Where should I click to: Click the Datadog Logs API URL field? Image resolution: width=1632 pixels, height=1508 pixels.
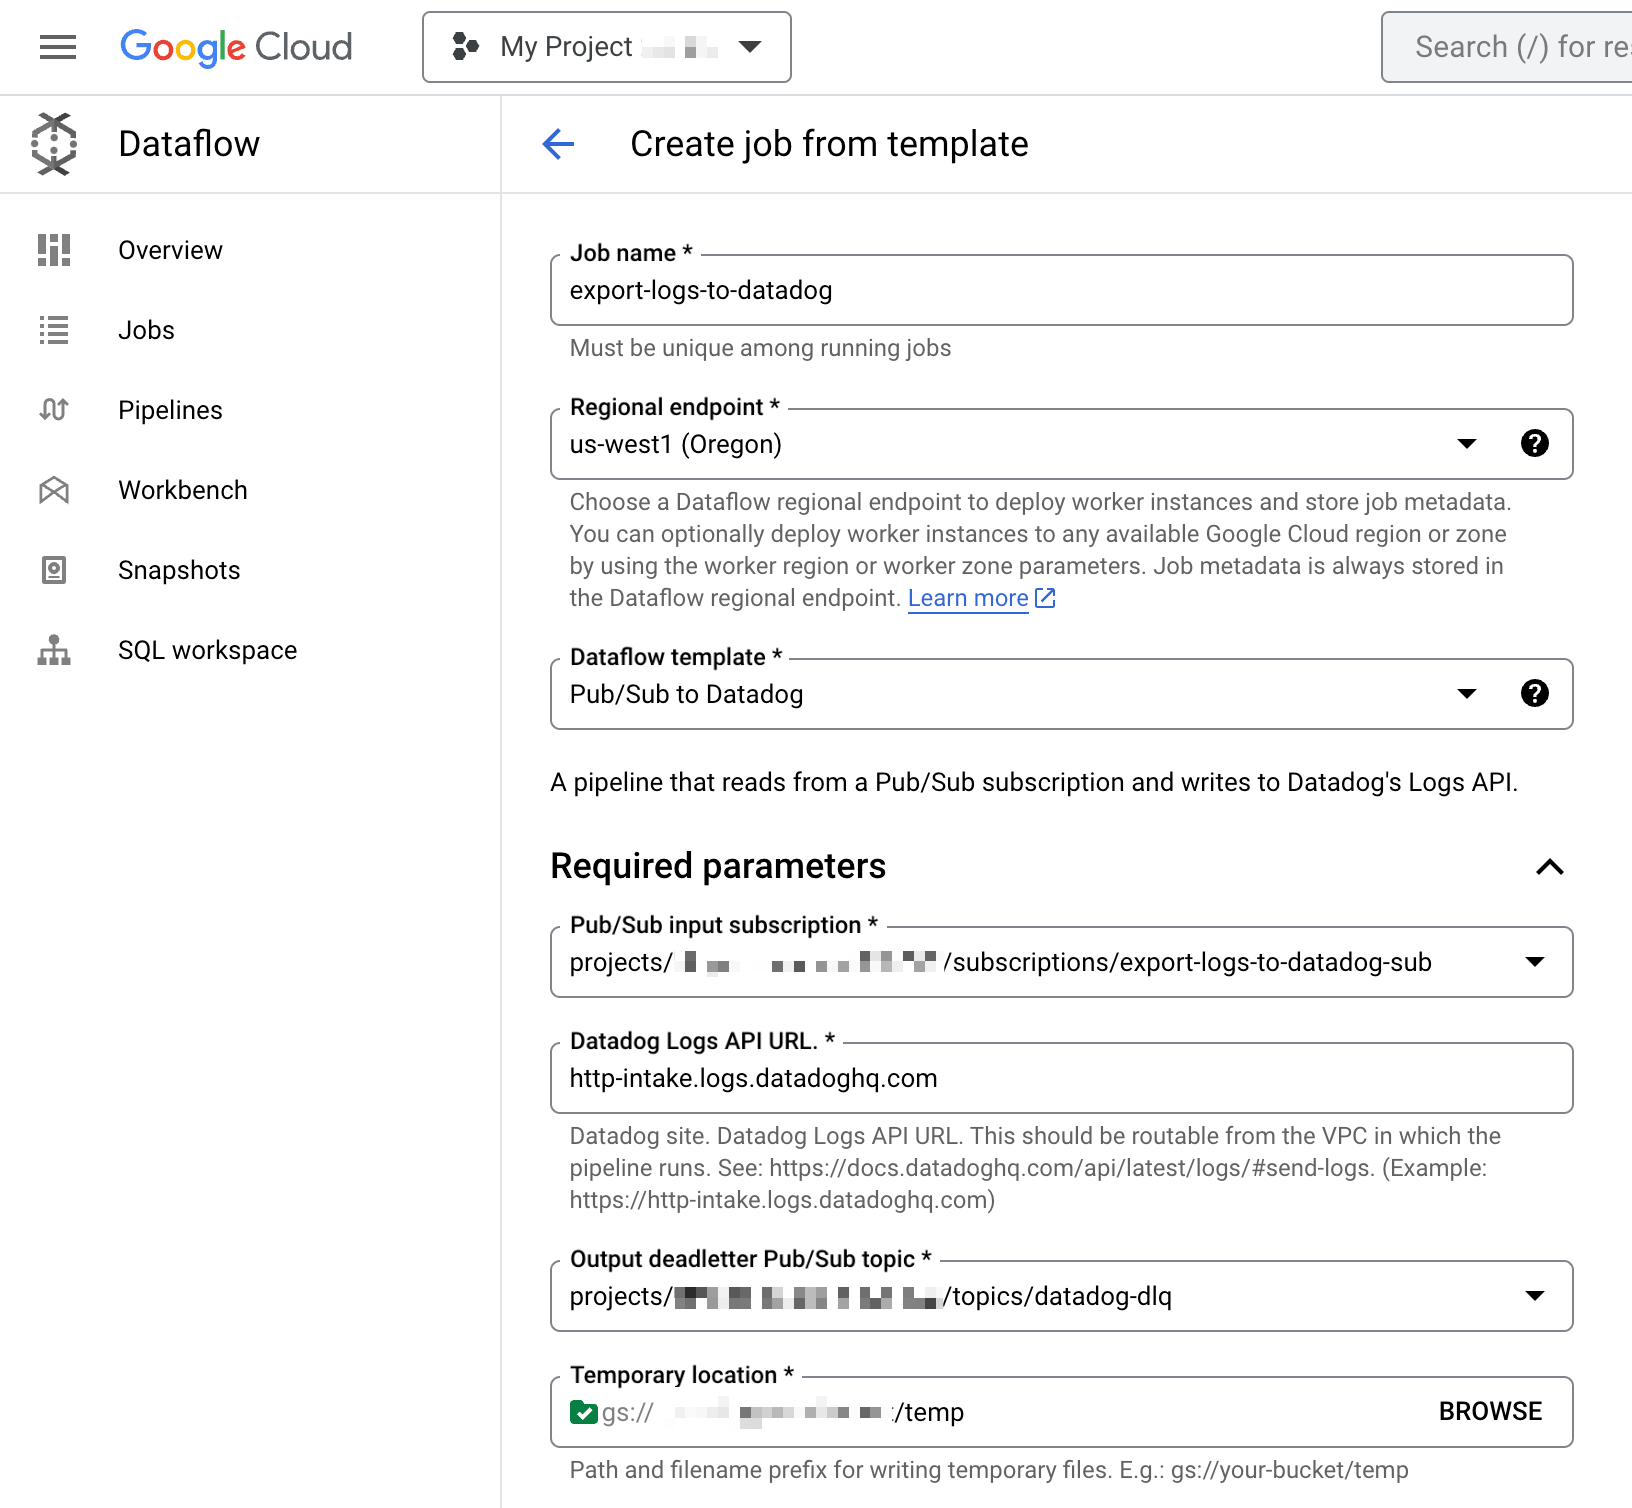tap(1061, 1078)
